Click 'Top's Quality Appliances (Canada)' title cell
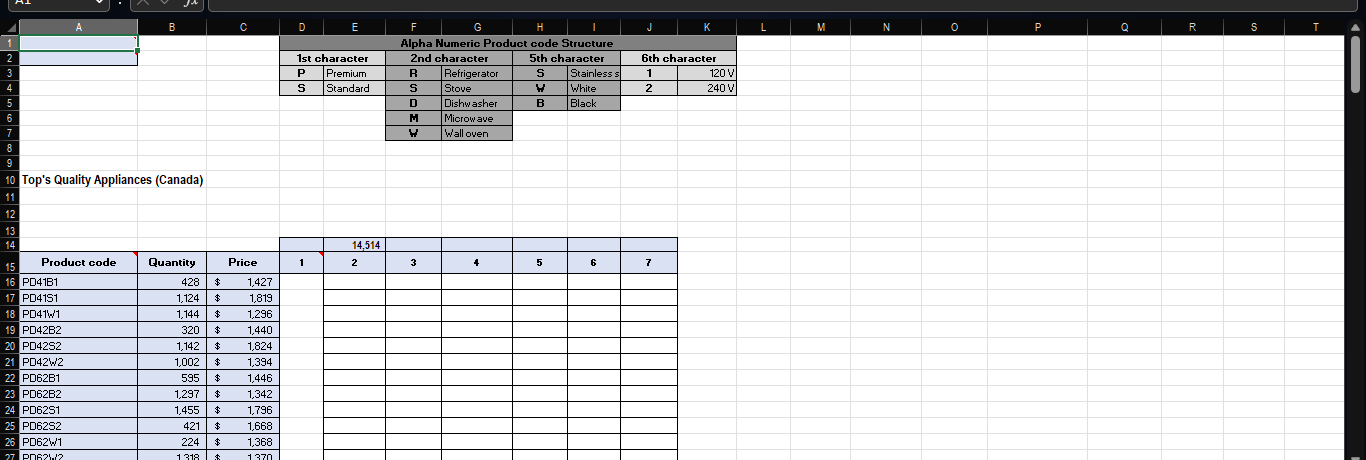Viewport: 1366px width, 460px height. tap(113, 180)
